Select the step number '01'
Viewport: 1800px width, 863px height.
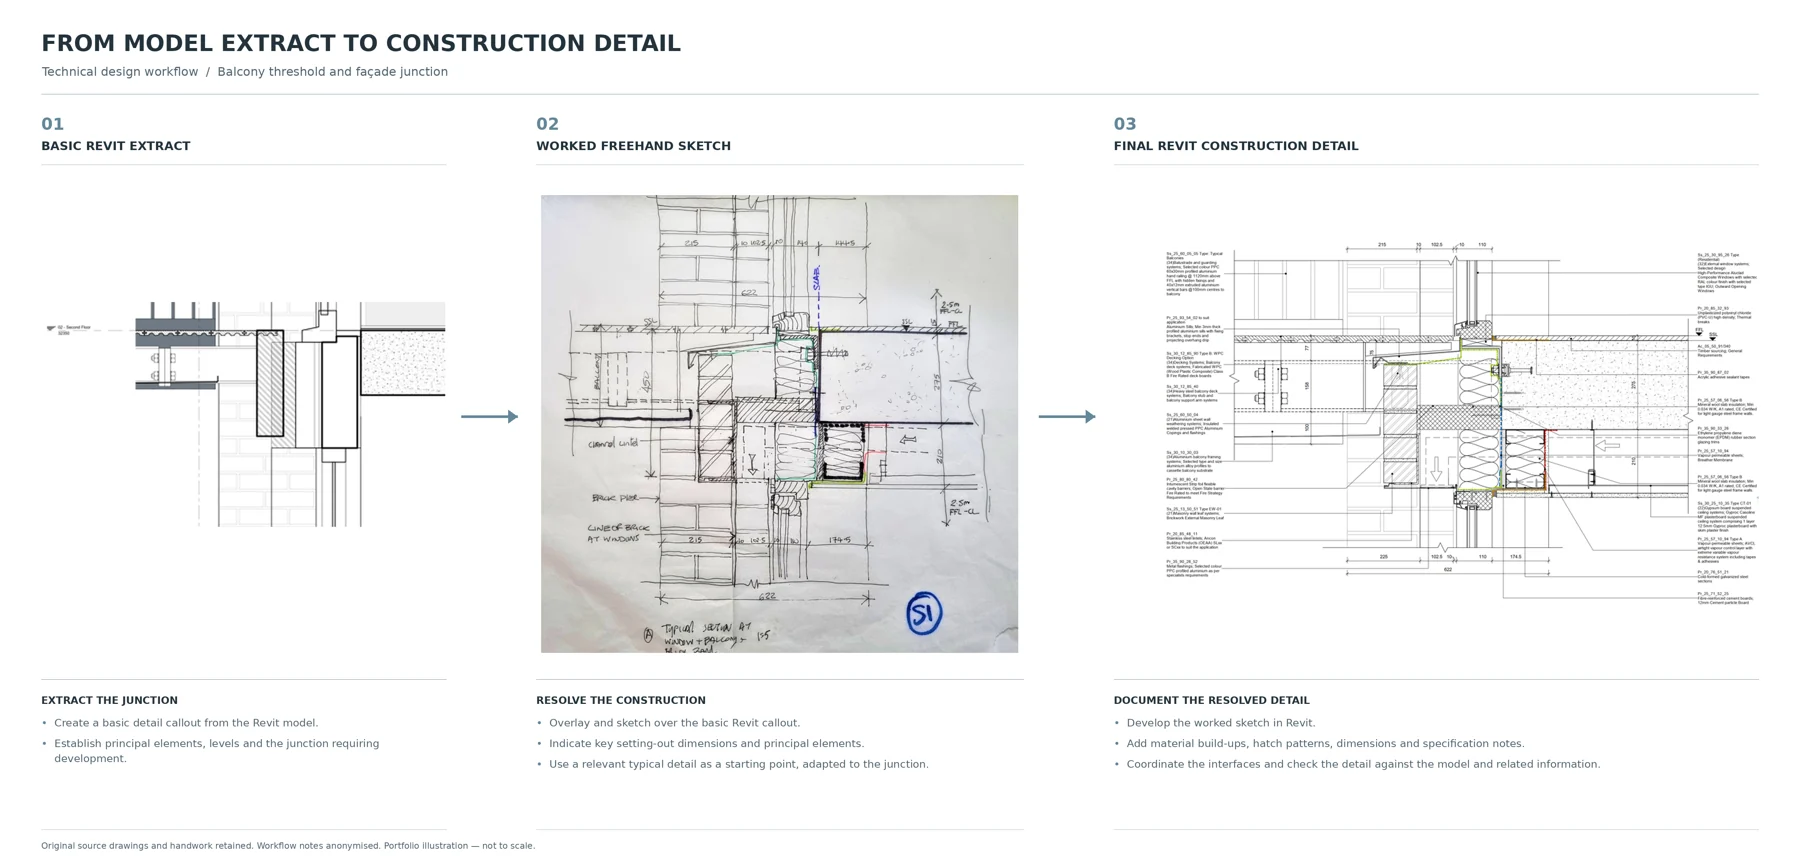(x=53, y=124)
